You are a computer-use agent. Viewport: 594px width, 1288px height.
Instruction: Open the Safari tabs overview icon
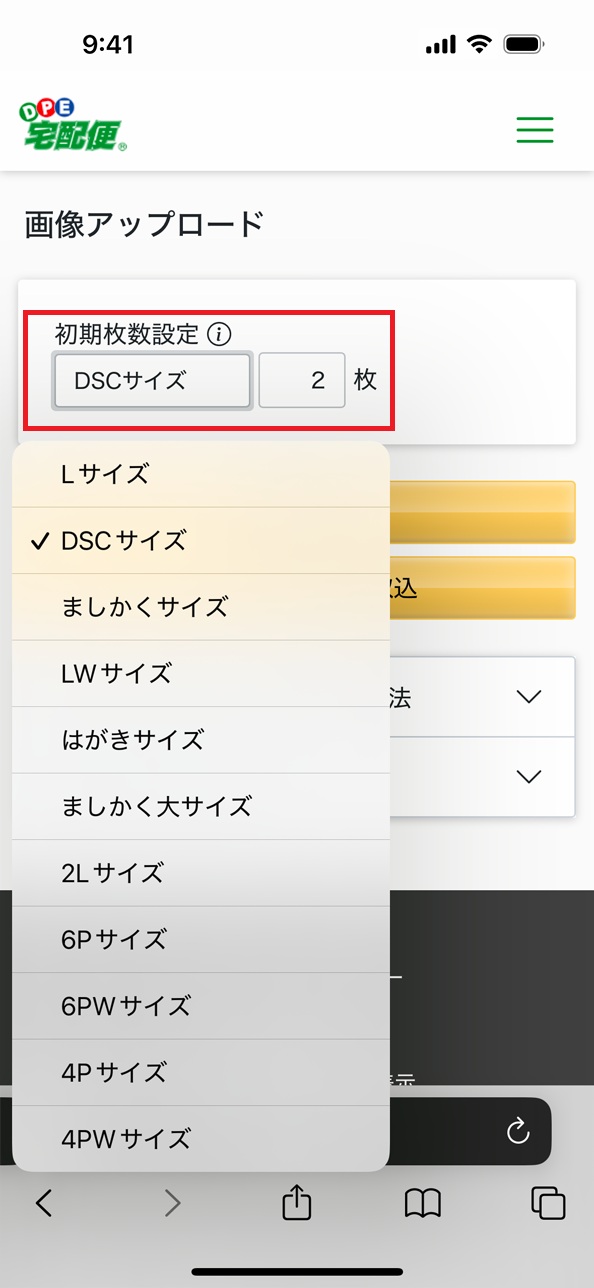point(548,1203)
